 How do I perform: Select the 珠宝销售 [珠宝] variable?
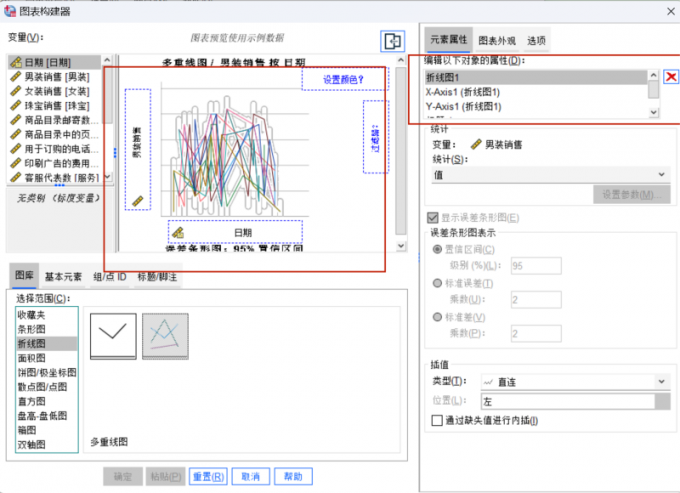click(x=55, y=105)
